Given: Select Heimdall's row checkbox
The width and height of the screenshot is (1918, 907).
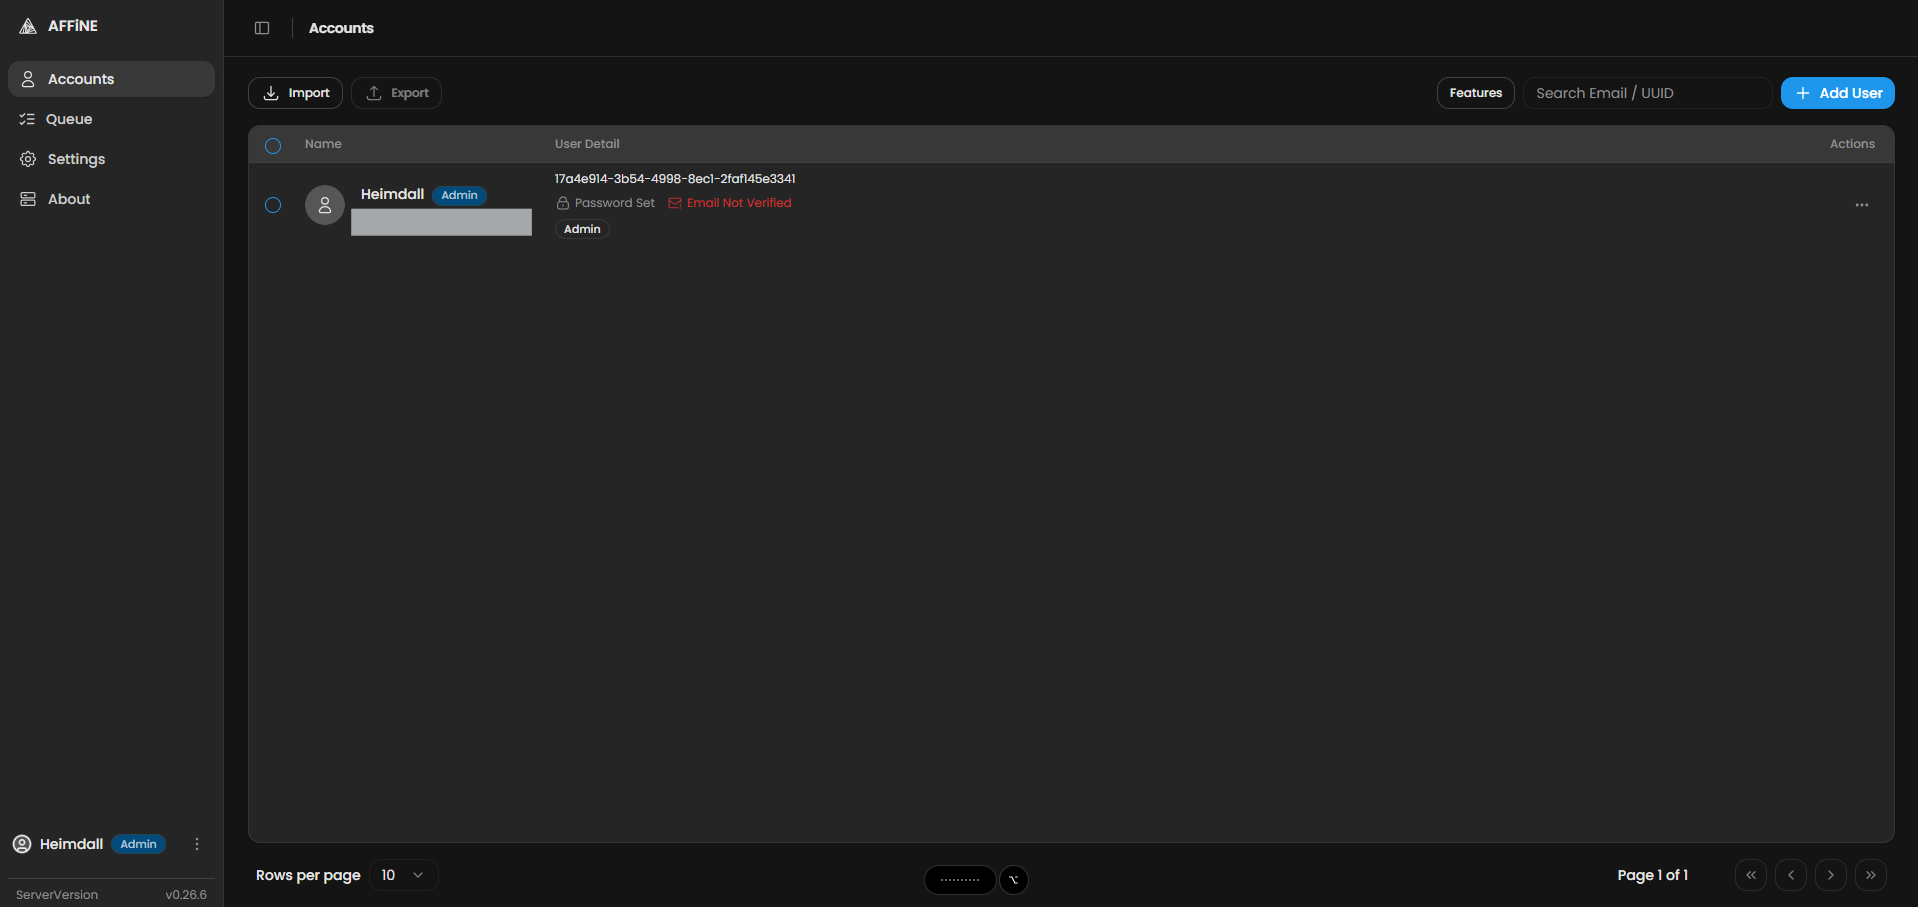Looking at the screenshot, I should (x=273, y=205).
